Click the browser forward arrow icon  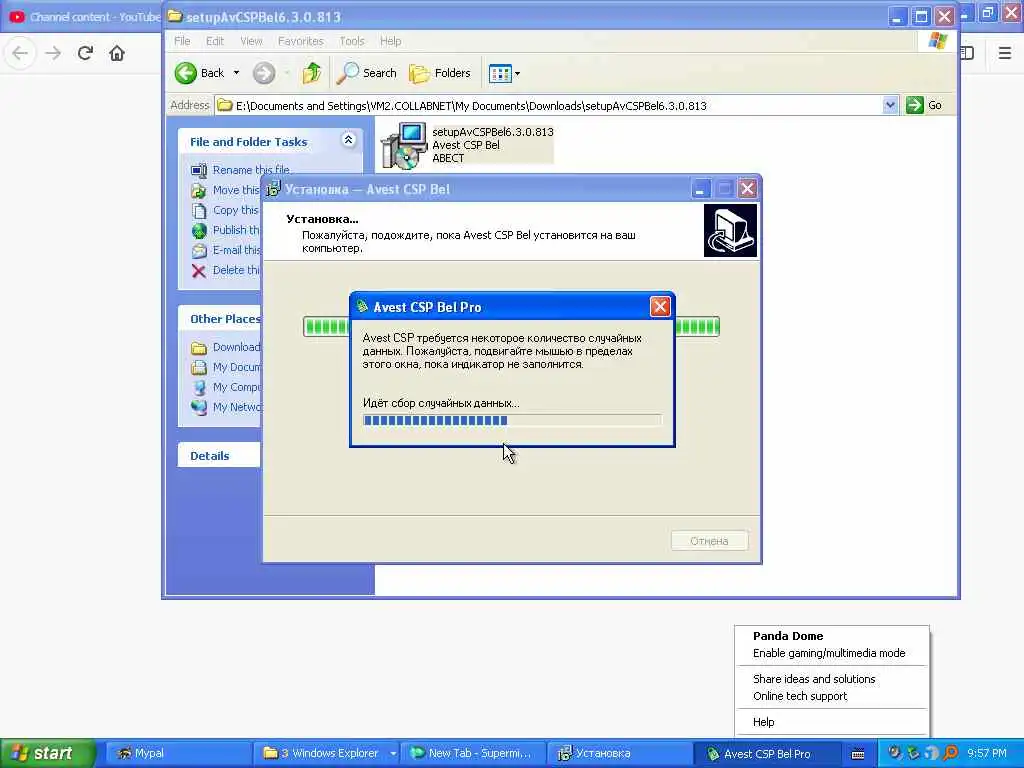coord(53,53)
